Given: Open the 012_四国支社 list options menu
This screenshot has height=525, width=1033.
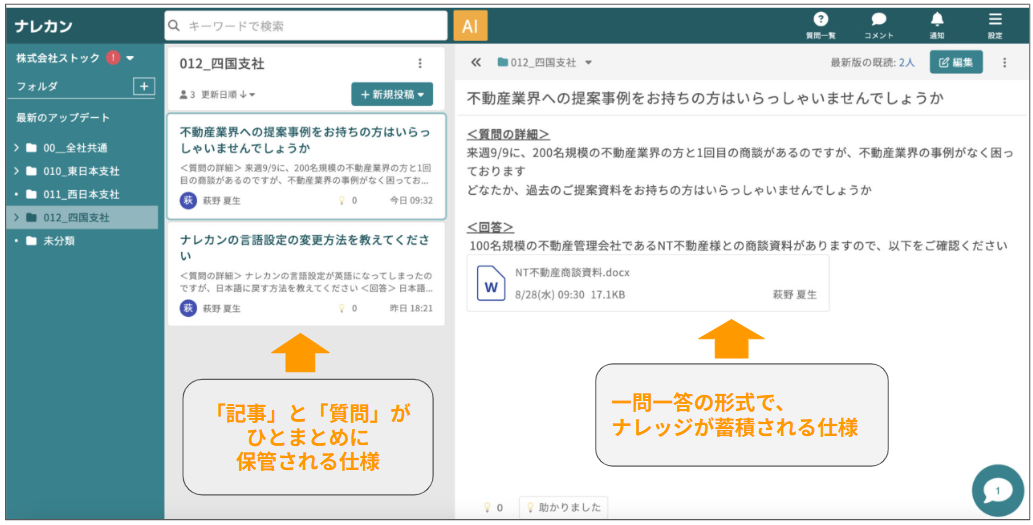Looking at the screenshot, I should pyautogui.click(x=420, y=63).
